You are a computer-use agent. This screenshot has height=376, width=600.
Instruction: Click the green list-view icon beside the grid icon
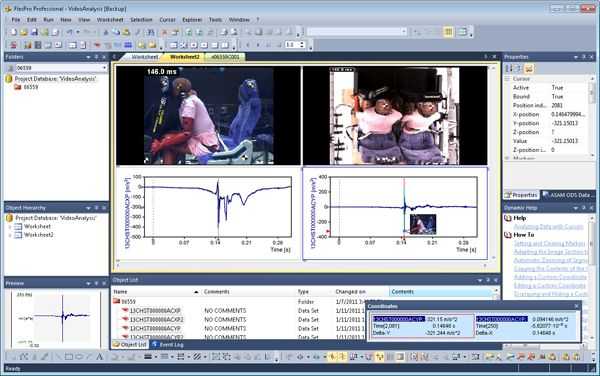pos(462,32)
